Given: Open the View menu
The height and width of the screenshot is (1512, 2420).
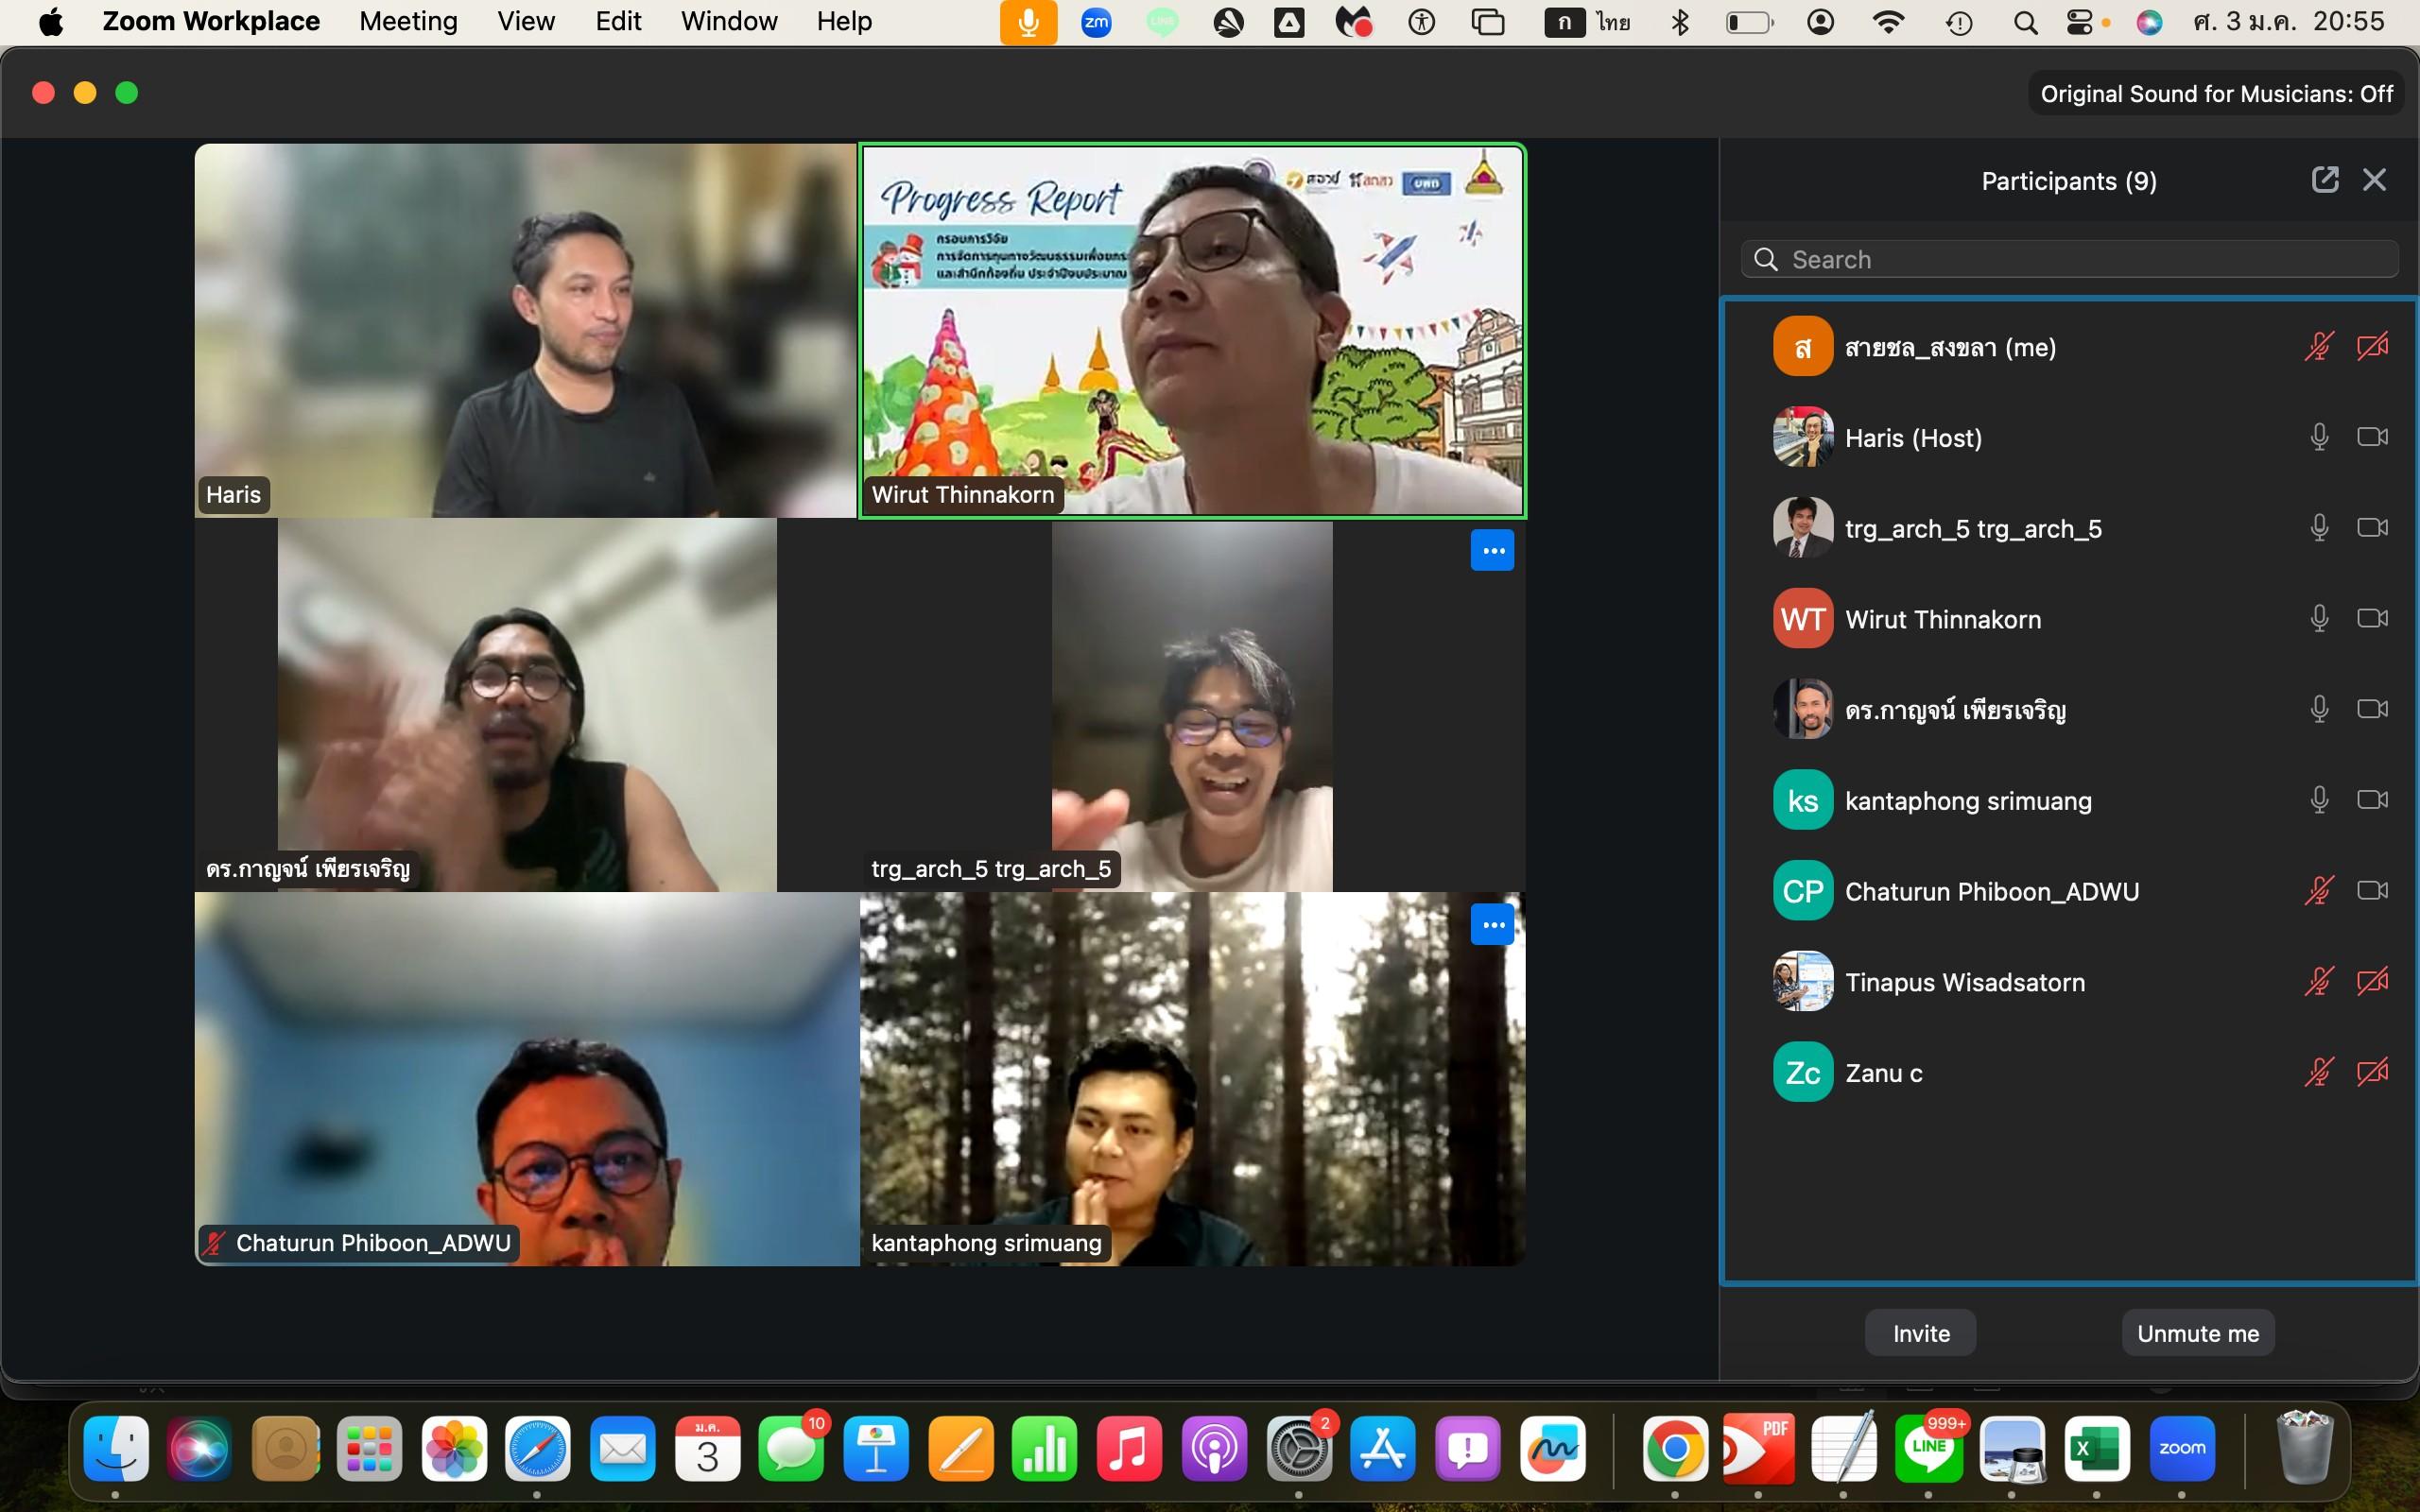Looking at the screenshot, I should 526,22.
